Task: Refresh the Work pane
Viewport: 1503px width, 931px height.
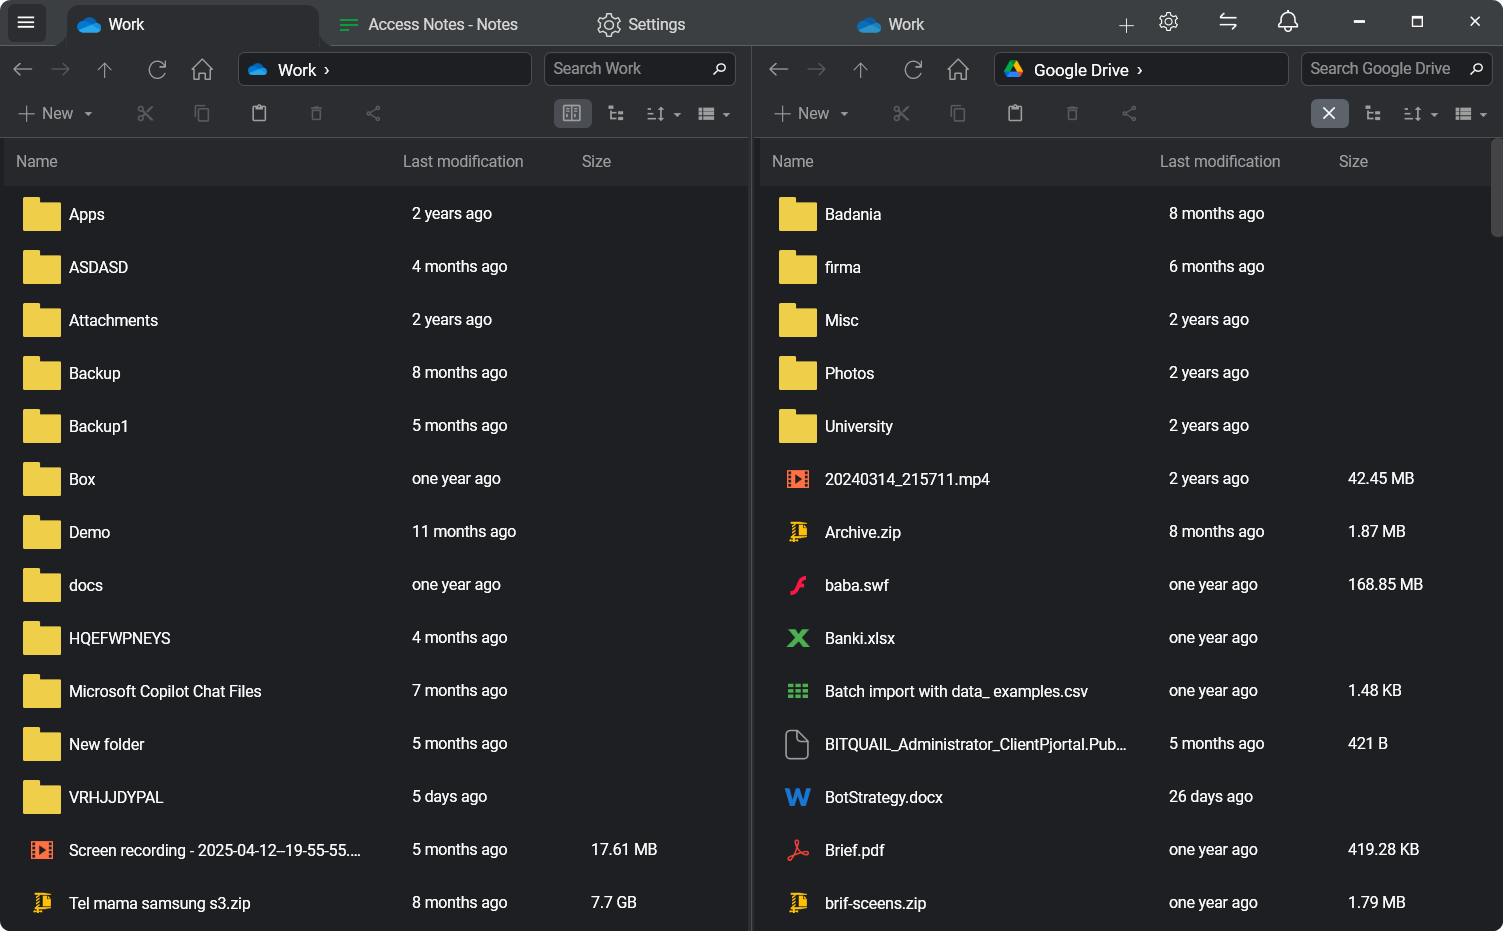Action: click(157, 69)
